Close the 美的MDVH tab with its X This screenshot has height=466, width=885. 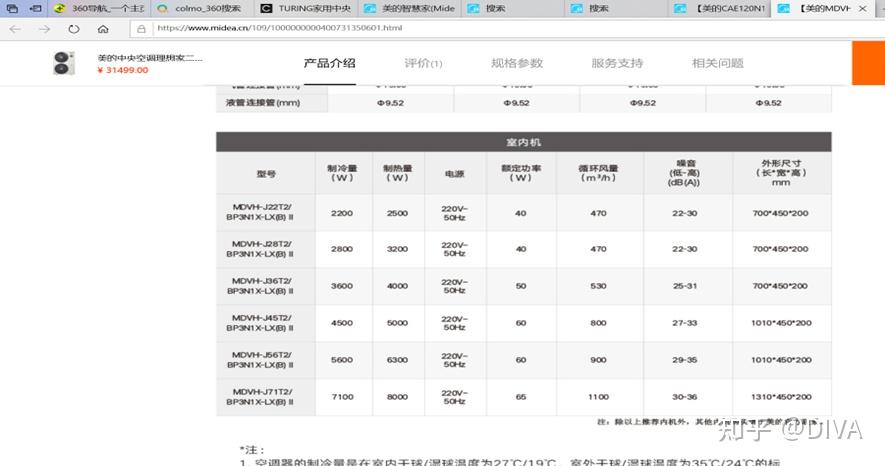coord(862,8)
